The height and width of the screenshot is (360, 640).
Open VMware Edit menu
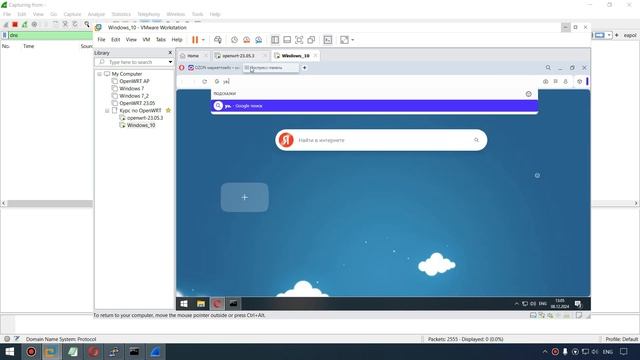point(116,40)
